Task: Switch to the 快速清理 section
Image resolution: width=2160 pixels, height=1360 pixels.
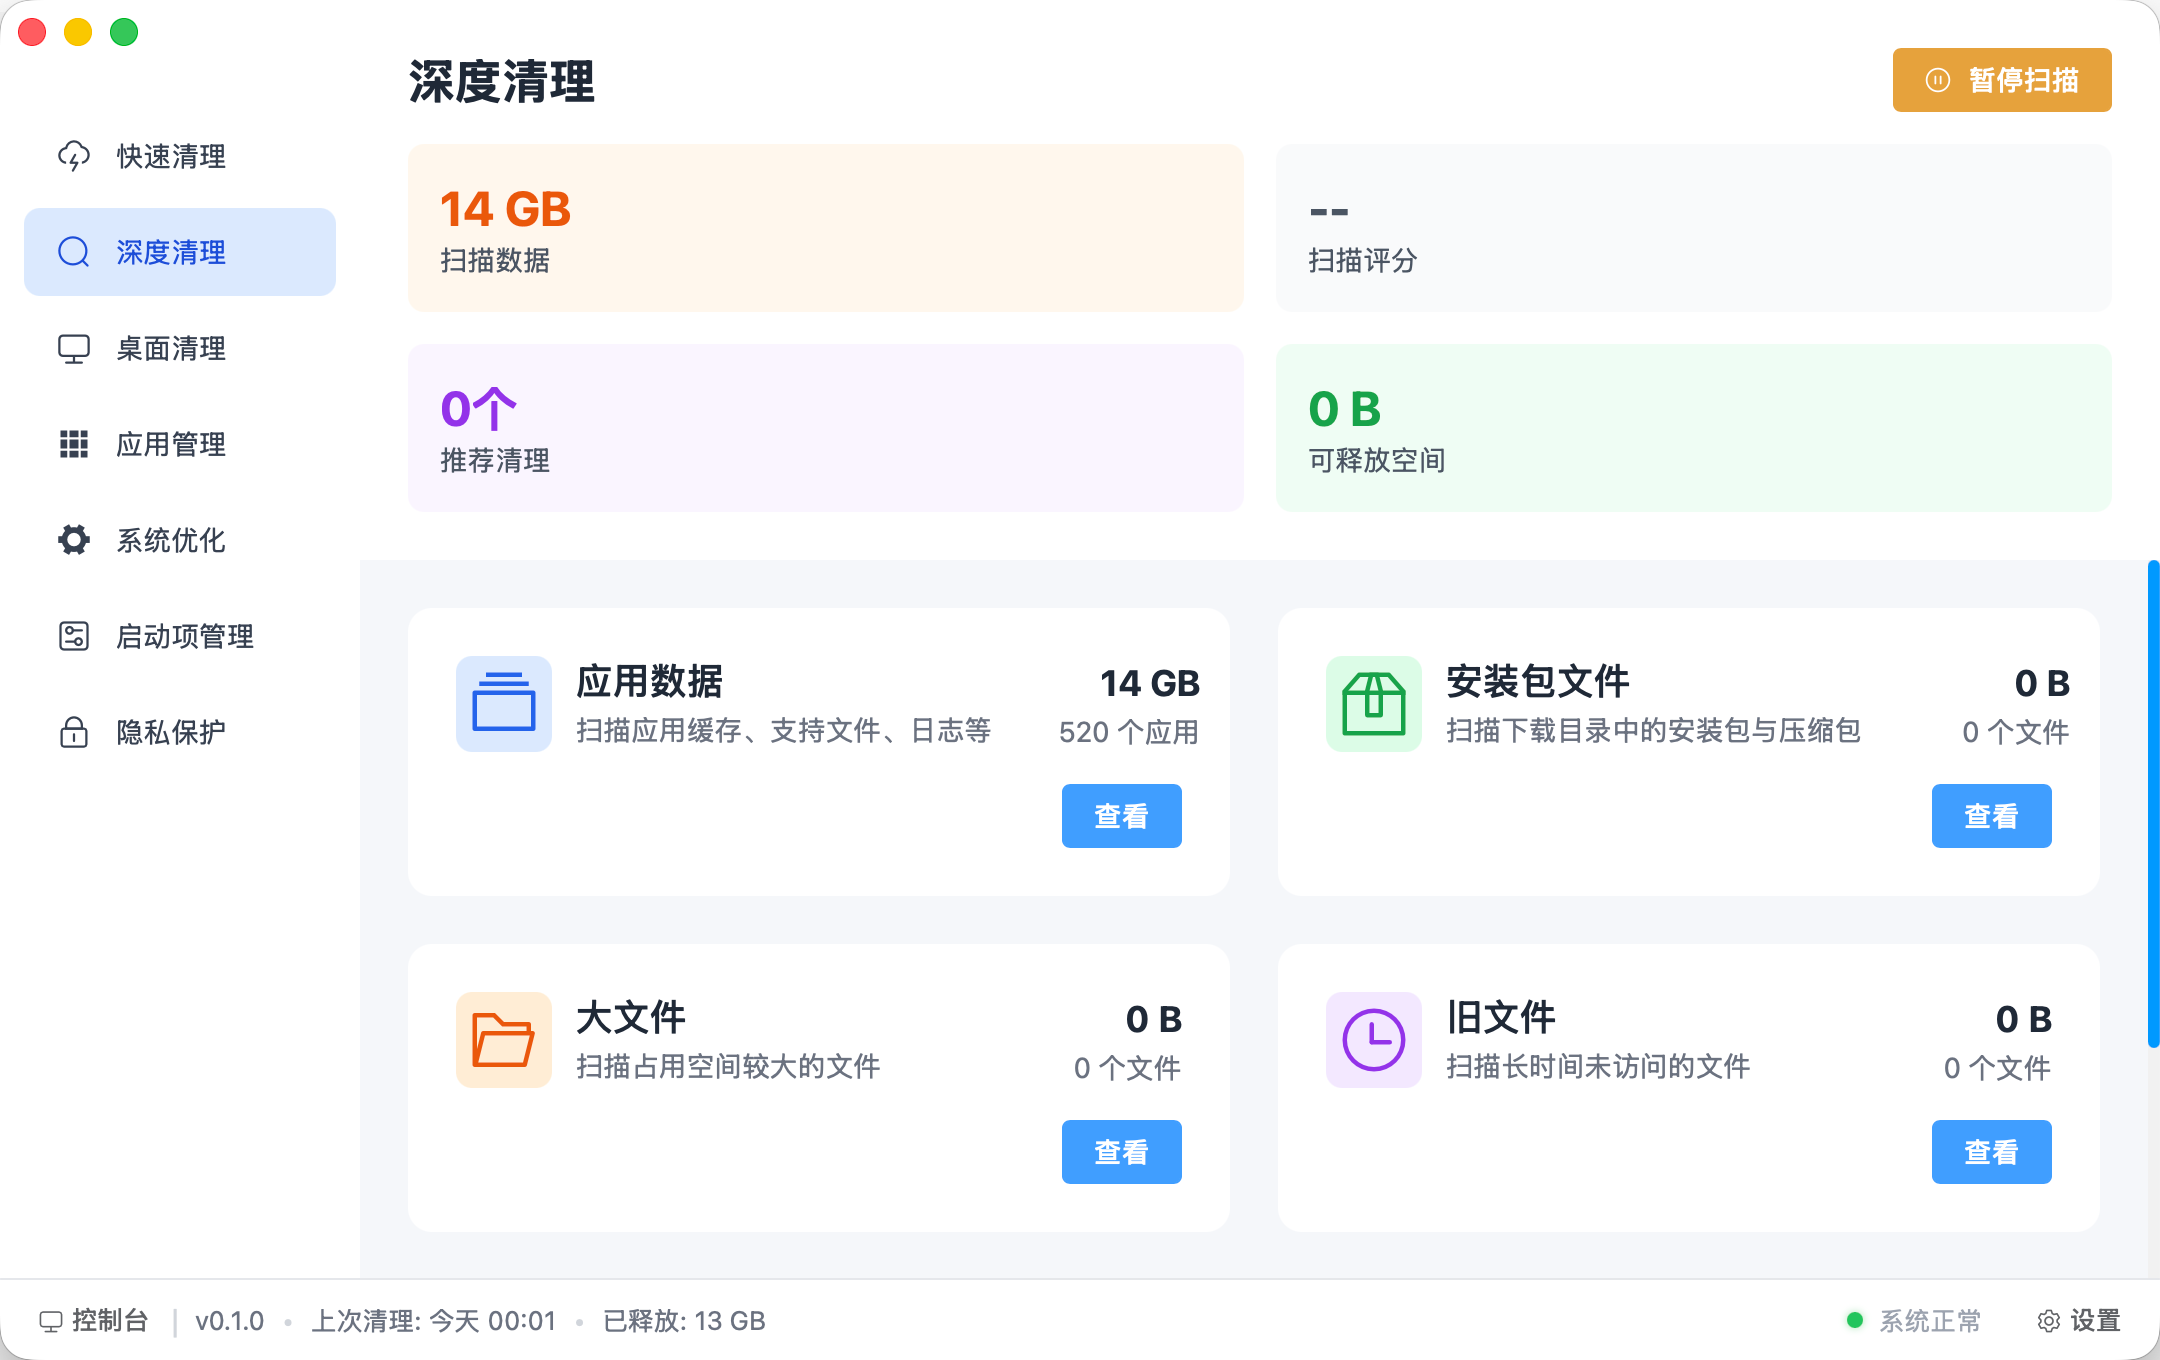Action: (170, 156)
